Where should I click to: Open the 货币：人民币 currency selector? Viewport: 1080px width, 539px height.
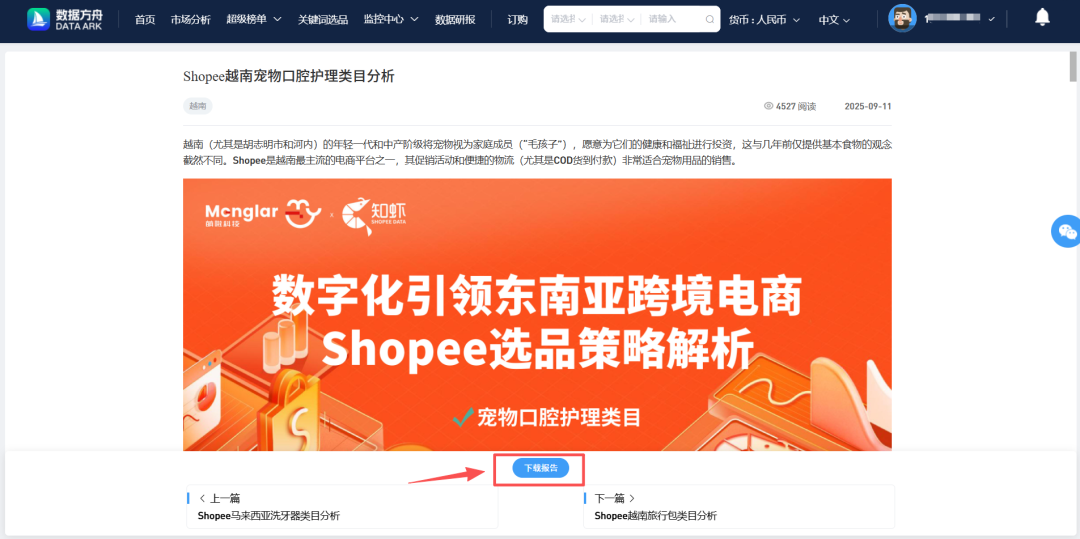(764, 19)
